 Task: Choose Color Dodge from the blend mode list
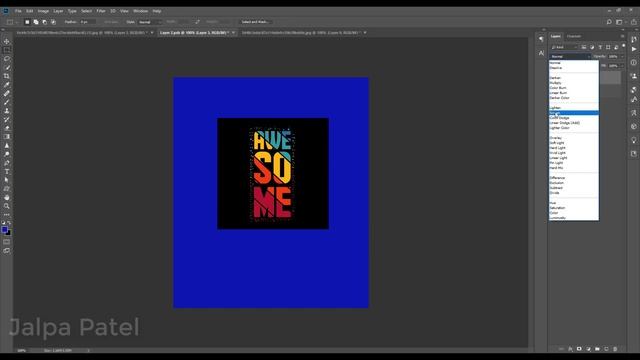tap(574, 118)
